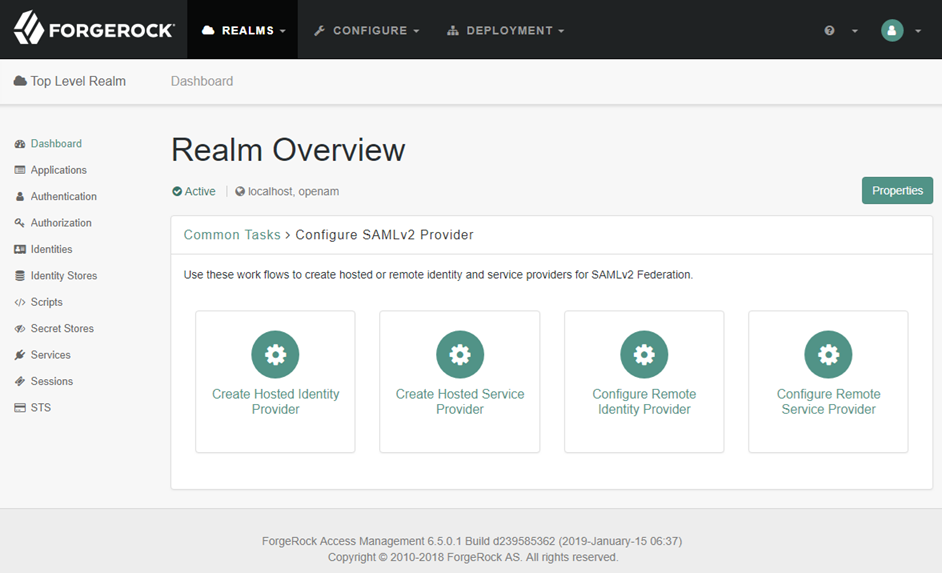Viewport: 942px width, 573px height.
Task: Click the Services plug icon in sidebar
Action: point(20,355)
